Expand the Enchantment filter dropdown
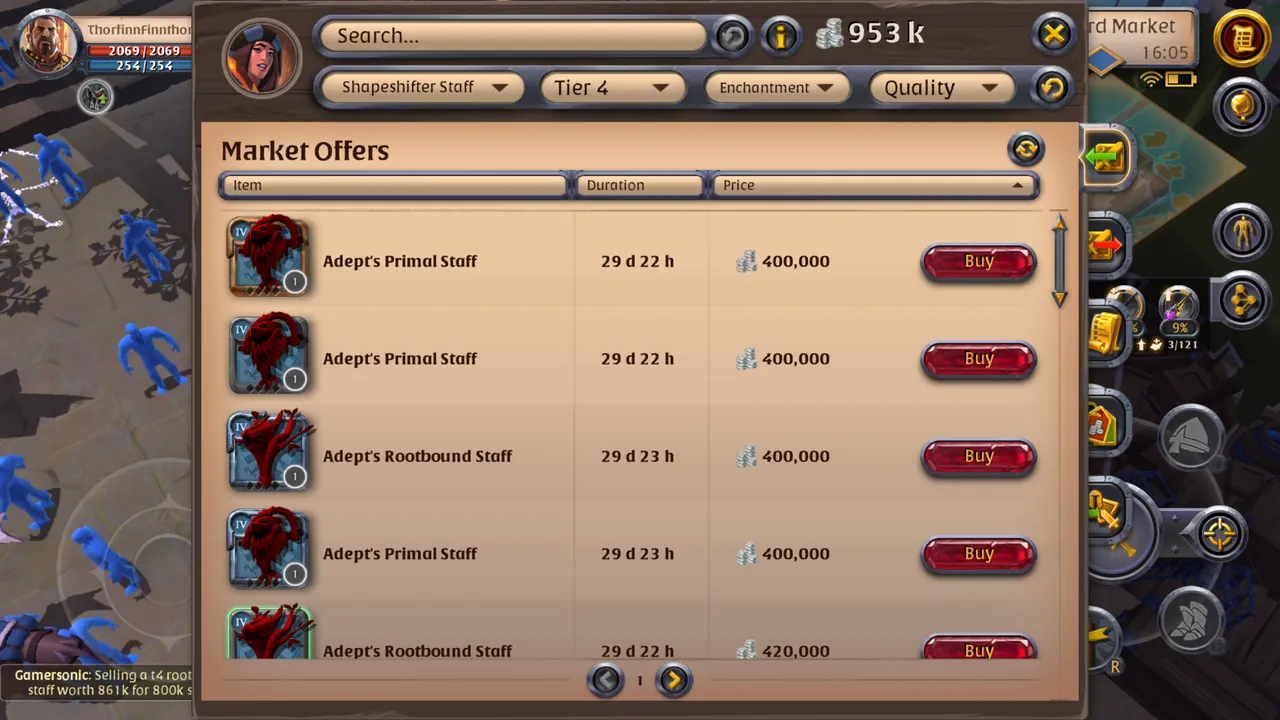Screen dimensions: 1280x720 tap(776, 87)
